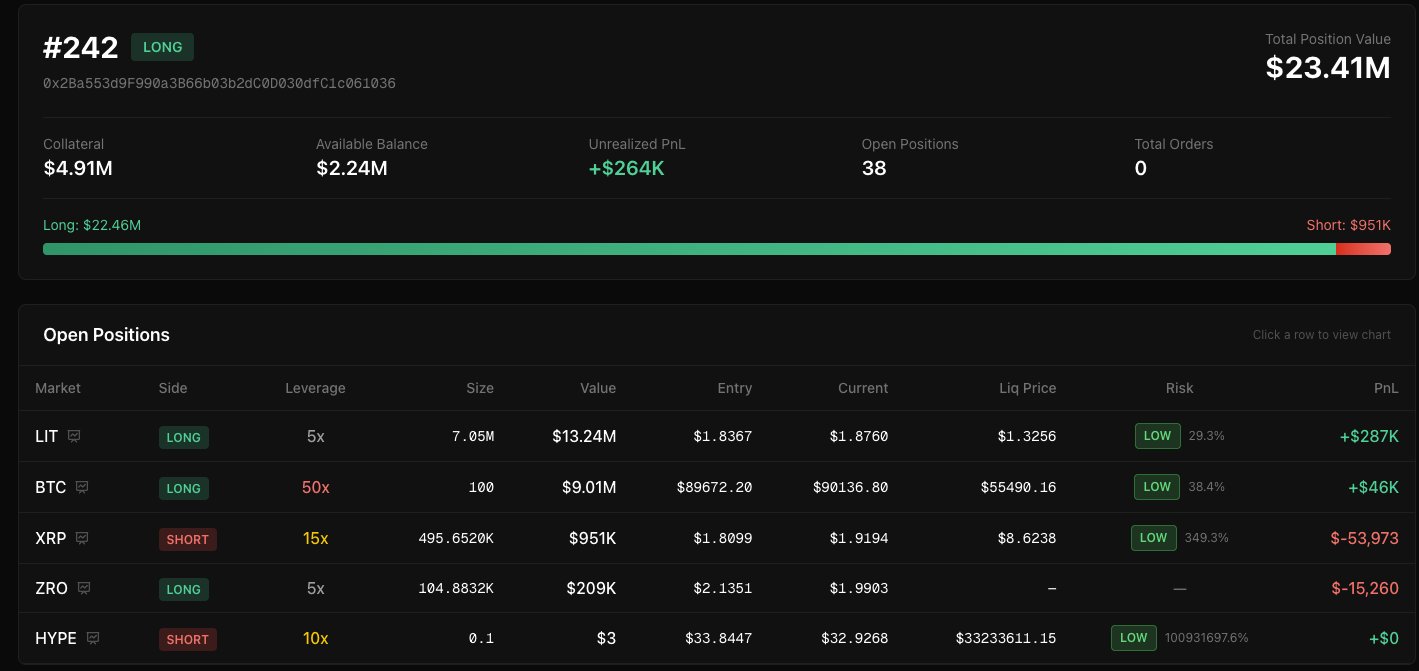Screen dimensions: 1419x671
Task: Click the LOW risk badge in HYPE row
Action: 1133,638
